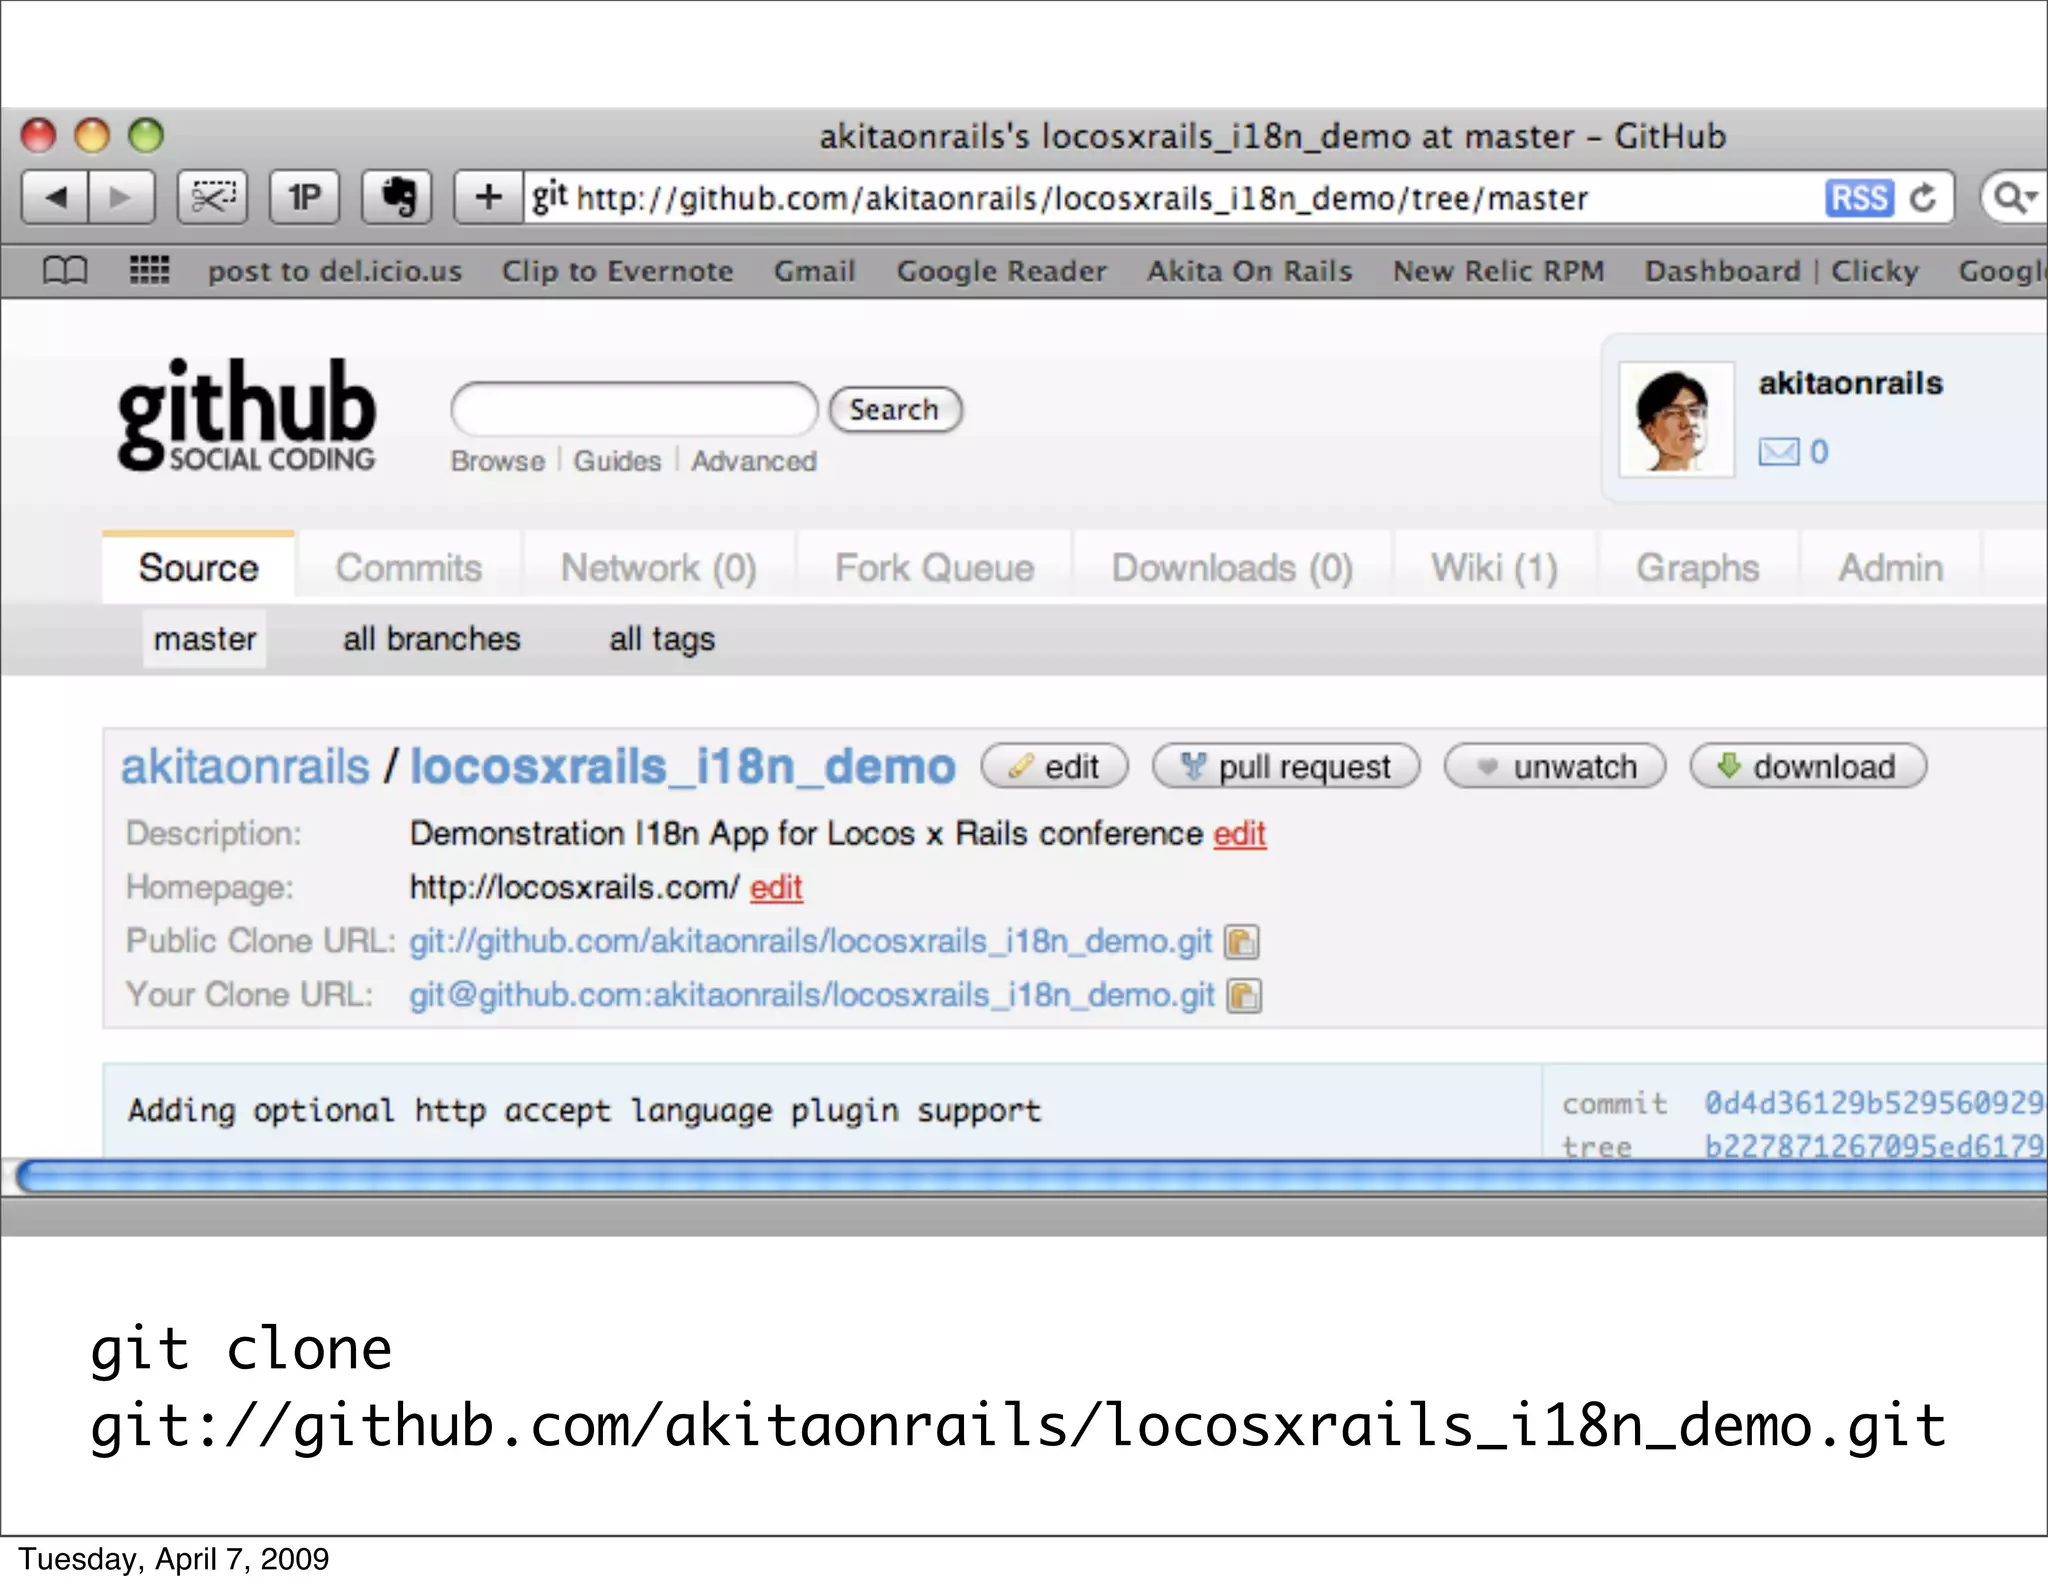
Task: Open the Wiki (1) tab
Action: pyautogui.click(x=1494, y=568)
